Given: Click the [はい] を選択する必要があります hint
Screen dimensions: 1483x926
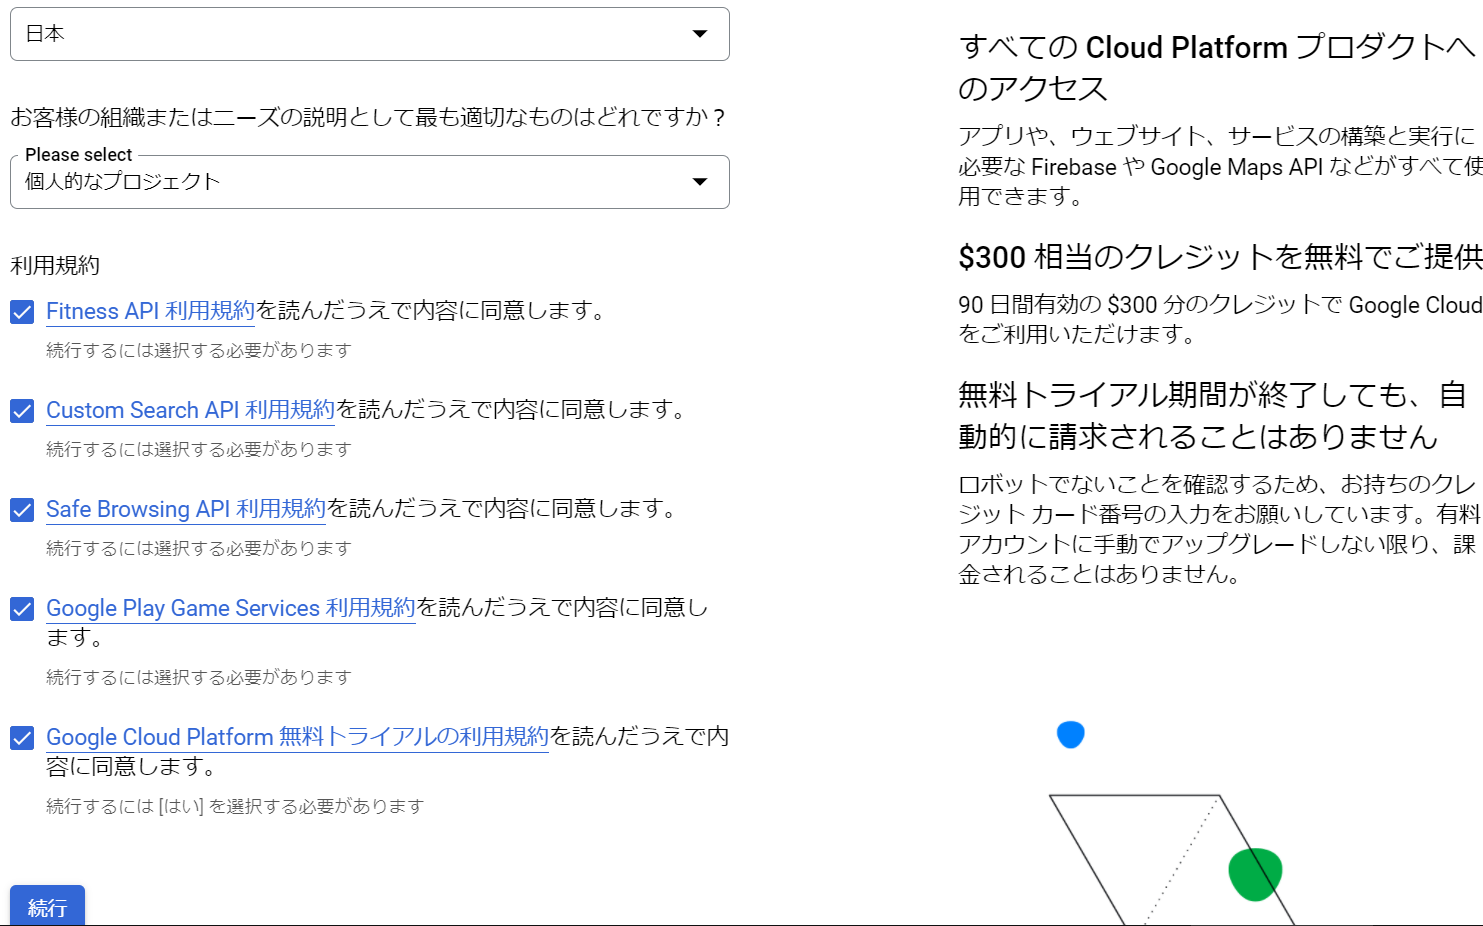Looking at the screenshot, I should [x=235, y=806].
